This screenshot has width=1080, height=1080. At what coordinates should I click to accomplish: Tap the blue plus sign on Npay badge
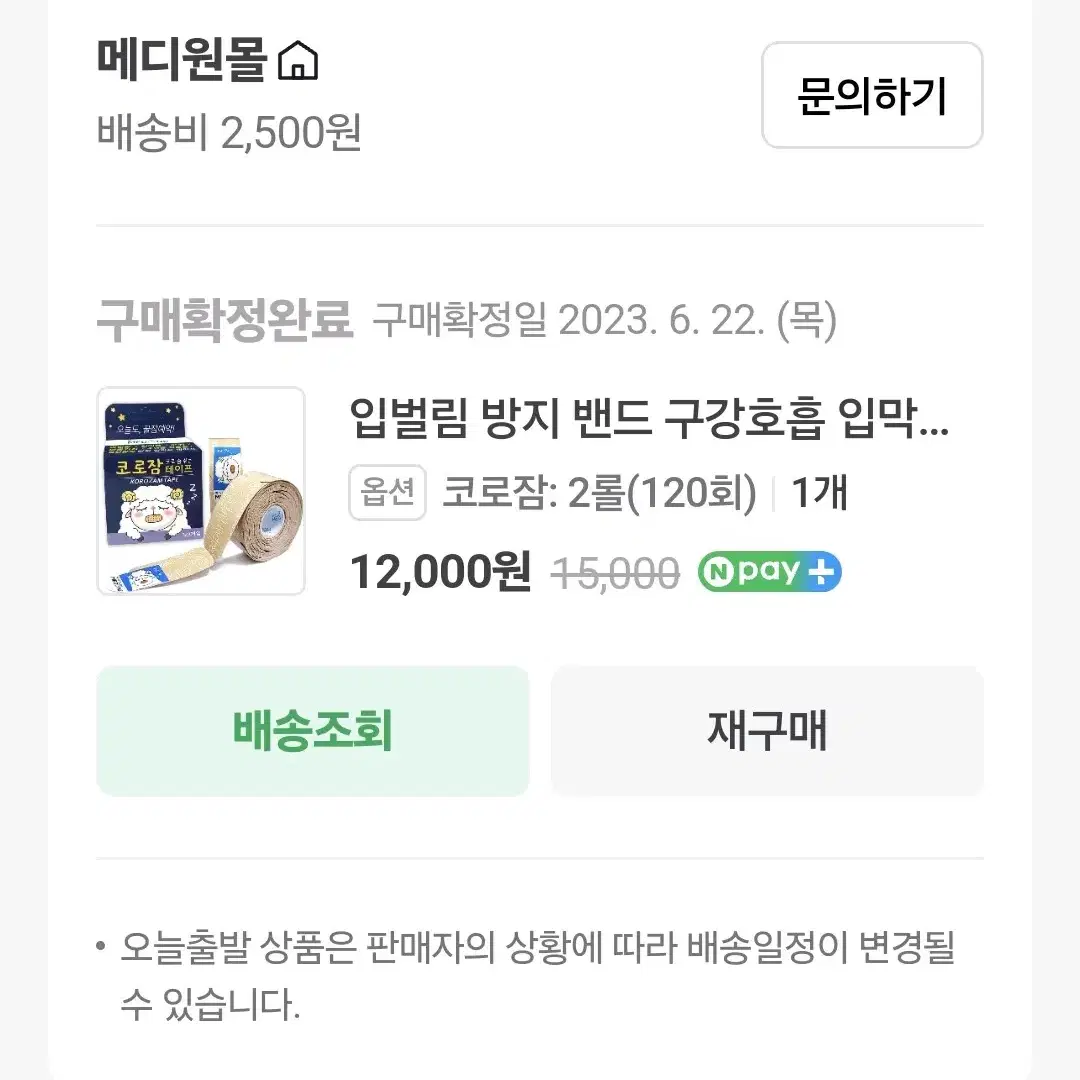click(820, 572)
